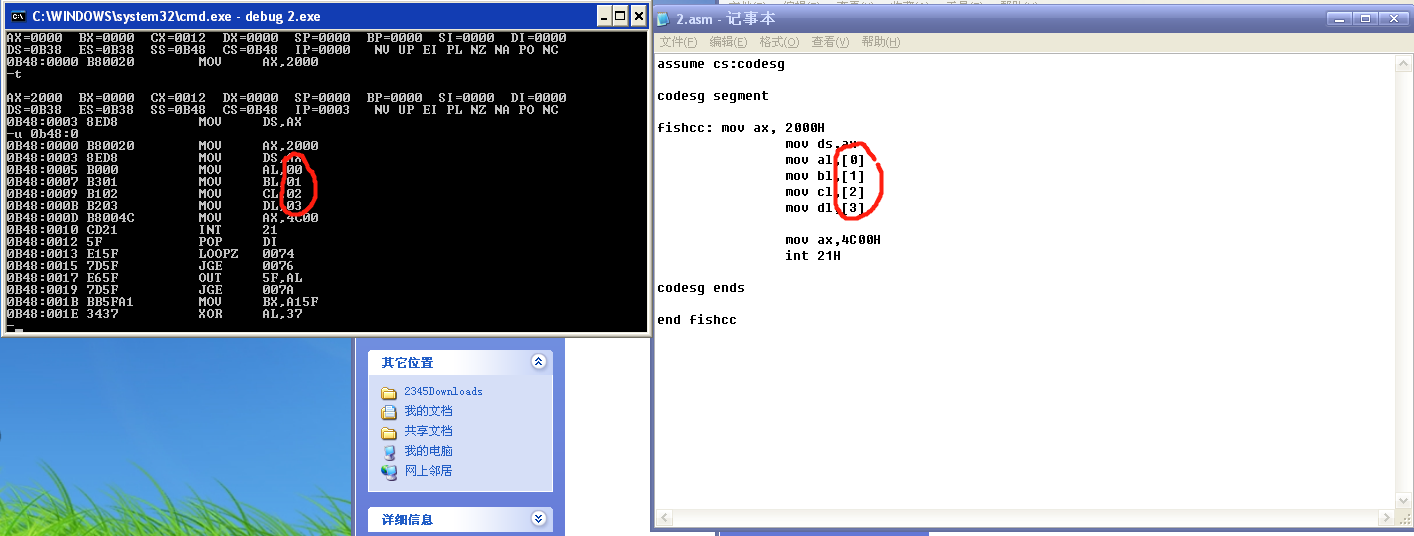This screenshot has height=536, width=1414.
Task: Click the 'assume cs:codesg' line in Notepad
Action: point(721,64)
